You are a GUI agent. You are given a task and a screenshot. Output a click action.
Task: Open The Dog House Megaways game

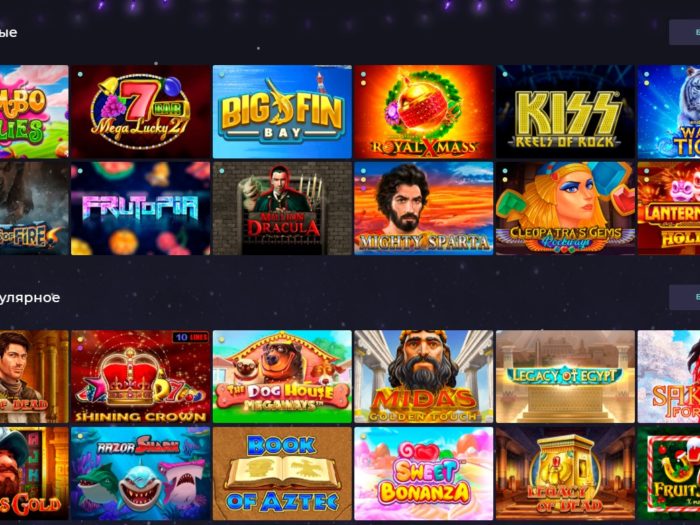click(x=282, y=377)
